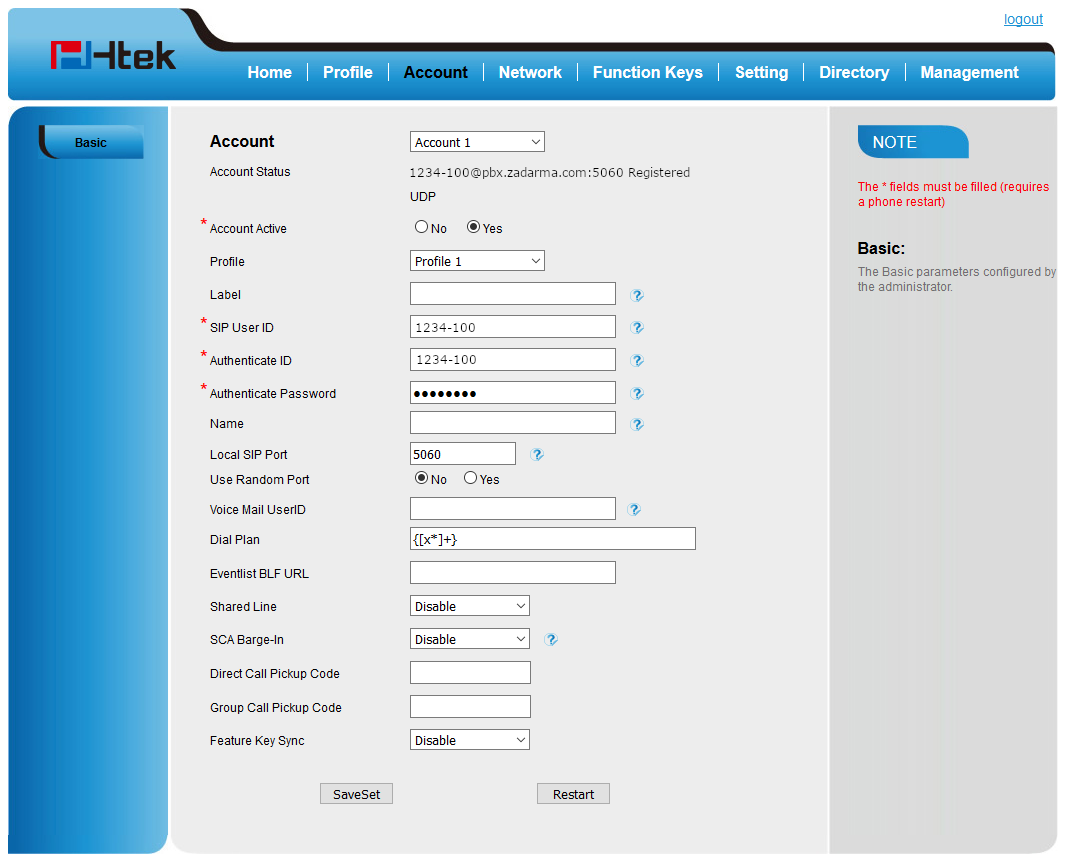1066x864 pixels.
Task: Open the Account 1 dropdown
Action: [x=477, y=142]
